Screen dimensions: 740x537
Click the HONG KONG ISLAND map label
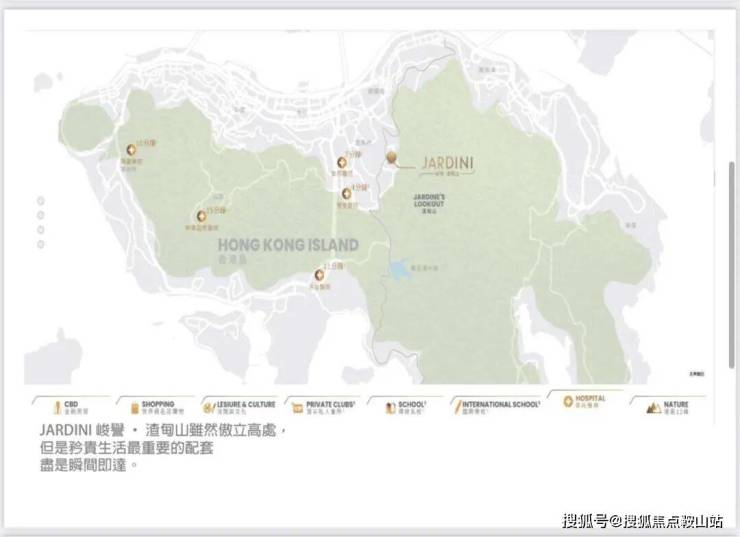pos(288,245)
